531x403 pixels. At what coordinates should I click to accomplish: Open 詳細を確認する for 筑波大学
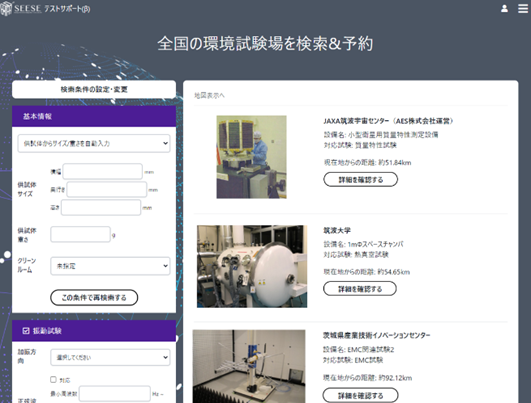pyautogui.click(x=360, y=289)
